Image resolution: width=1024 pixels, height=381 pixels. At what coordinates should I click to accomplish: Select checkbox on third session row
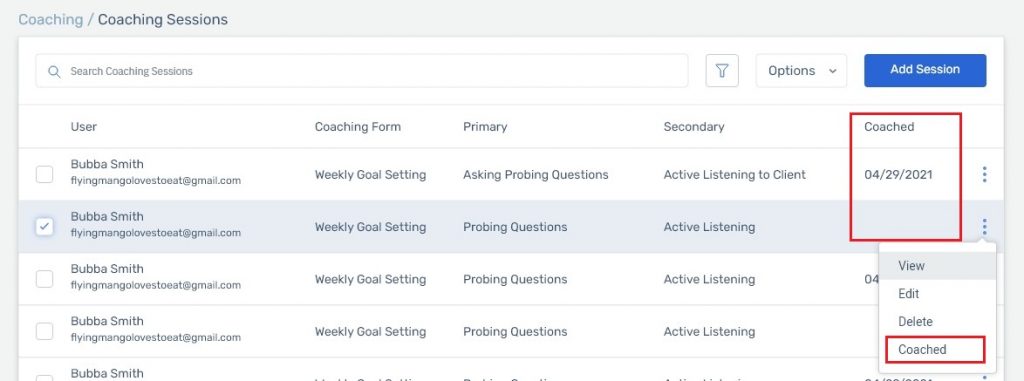click(x=44, y=279)
